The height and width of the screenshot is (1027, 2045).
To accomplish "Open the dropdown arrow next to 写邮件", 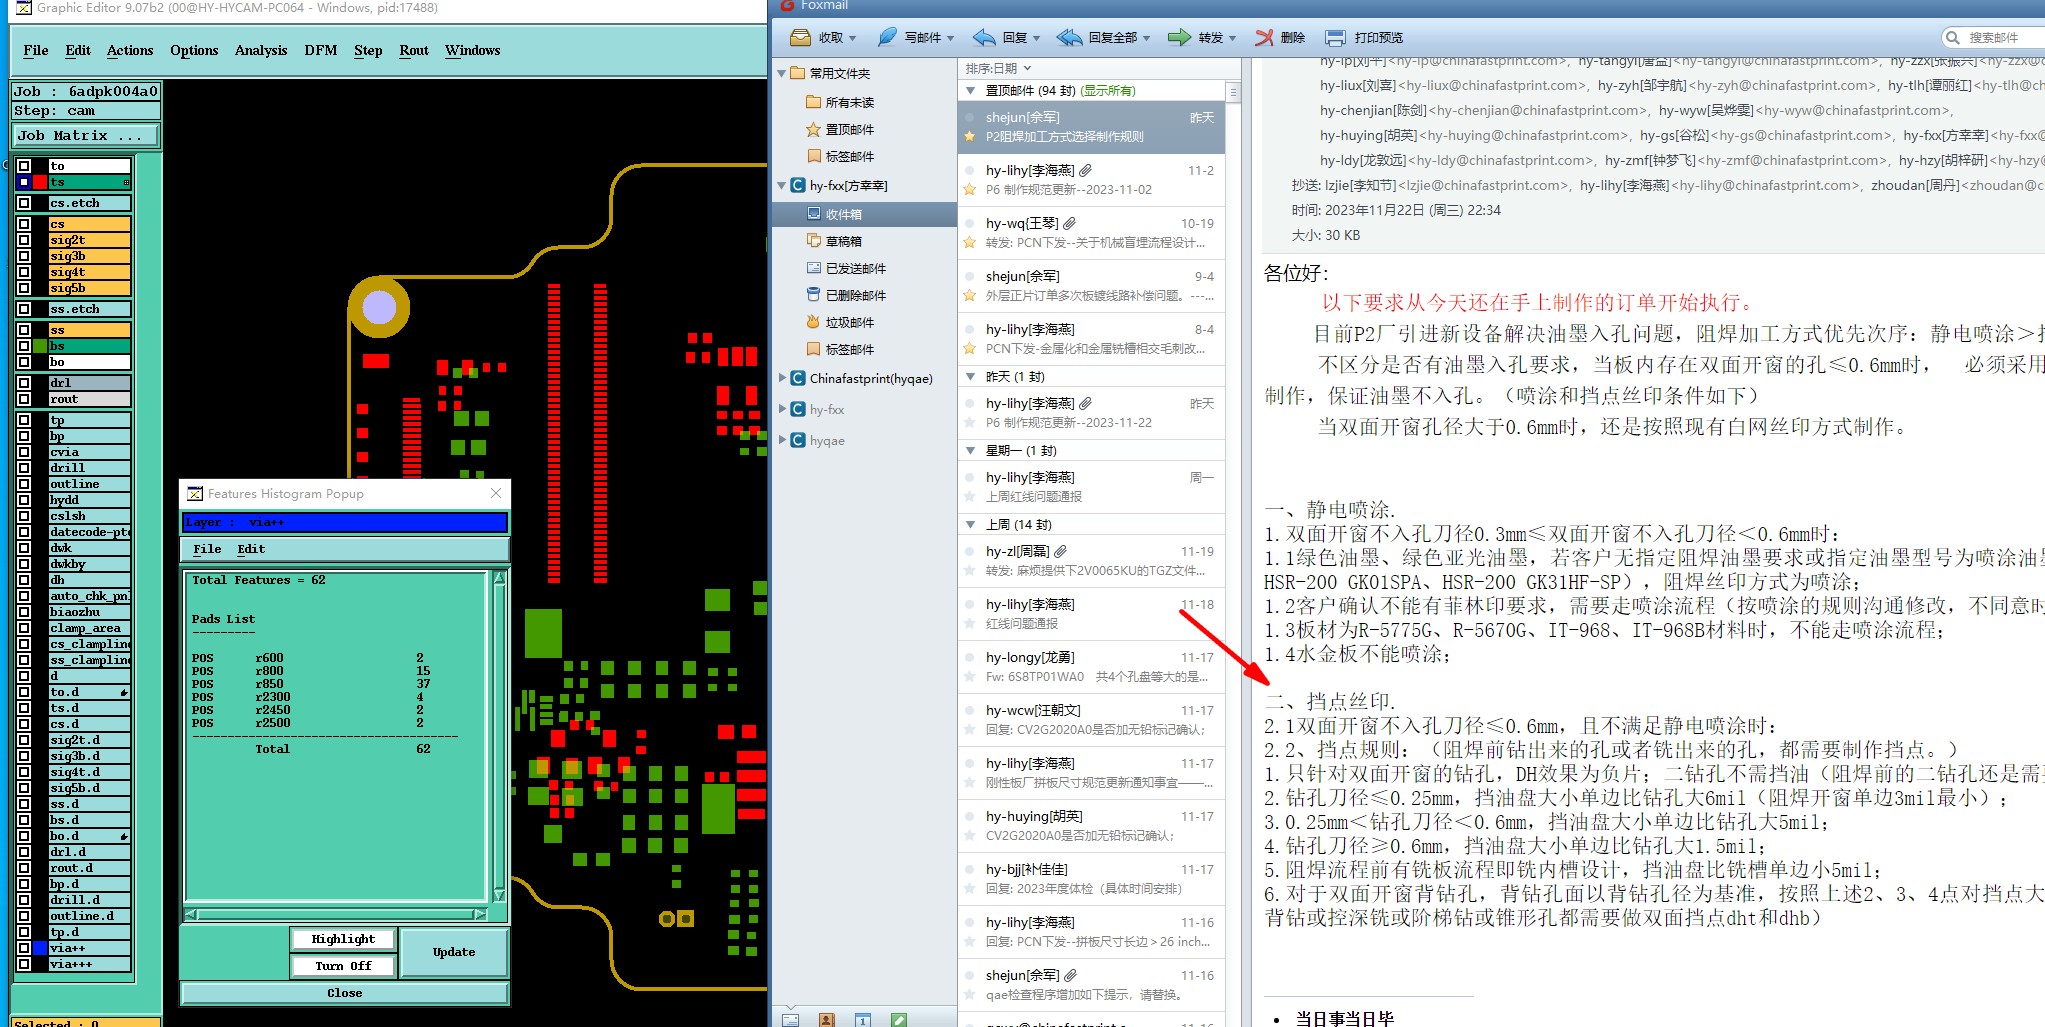I will coord(950,38).
